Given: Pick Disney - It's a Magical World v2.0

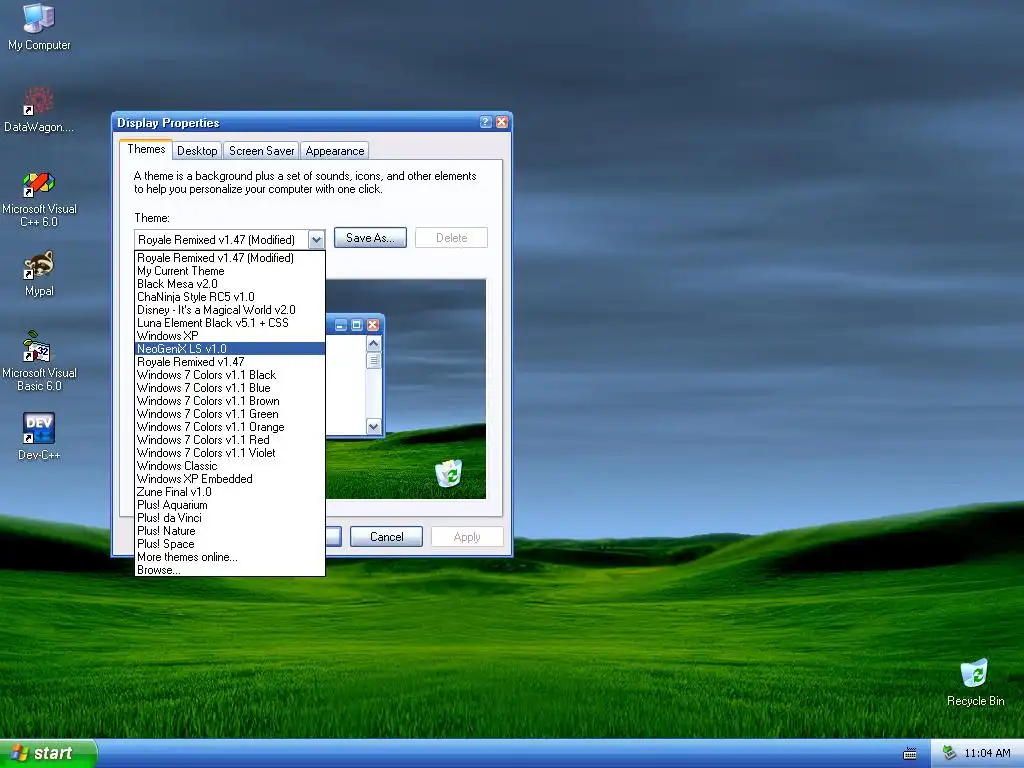Looking at the screenshot, I should point(230,310).
